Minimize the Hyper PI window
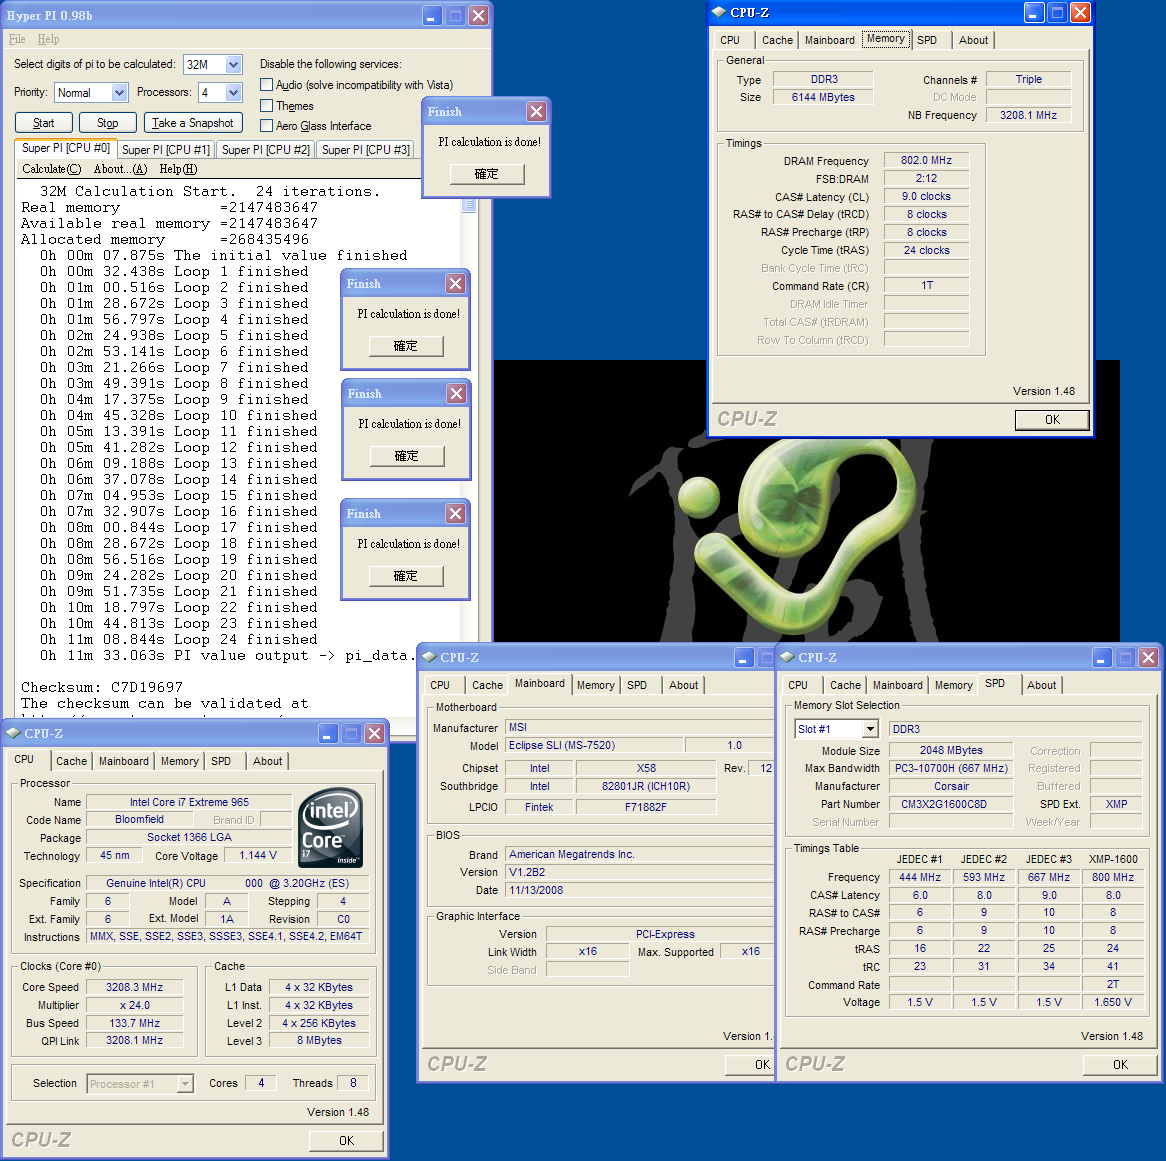Image resolution: width=1166 pixels, height=1161 pixels. coord(431,16)
